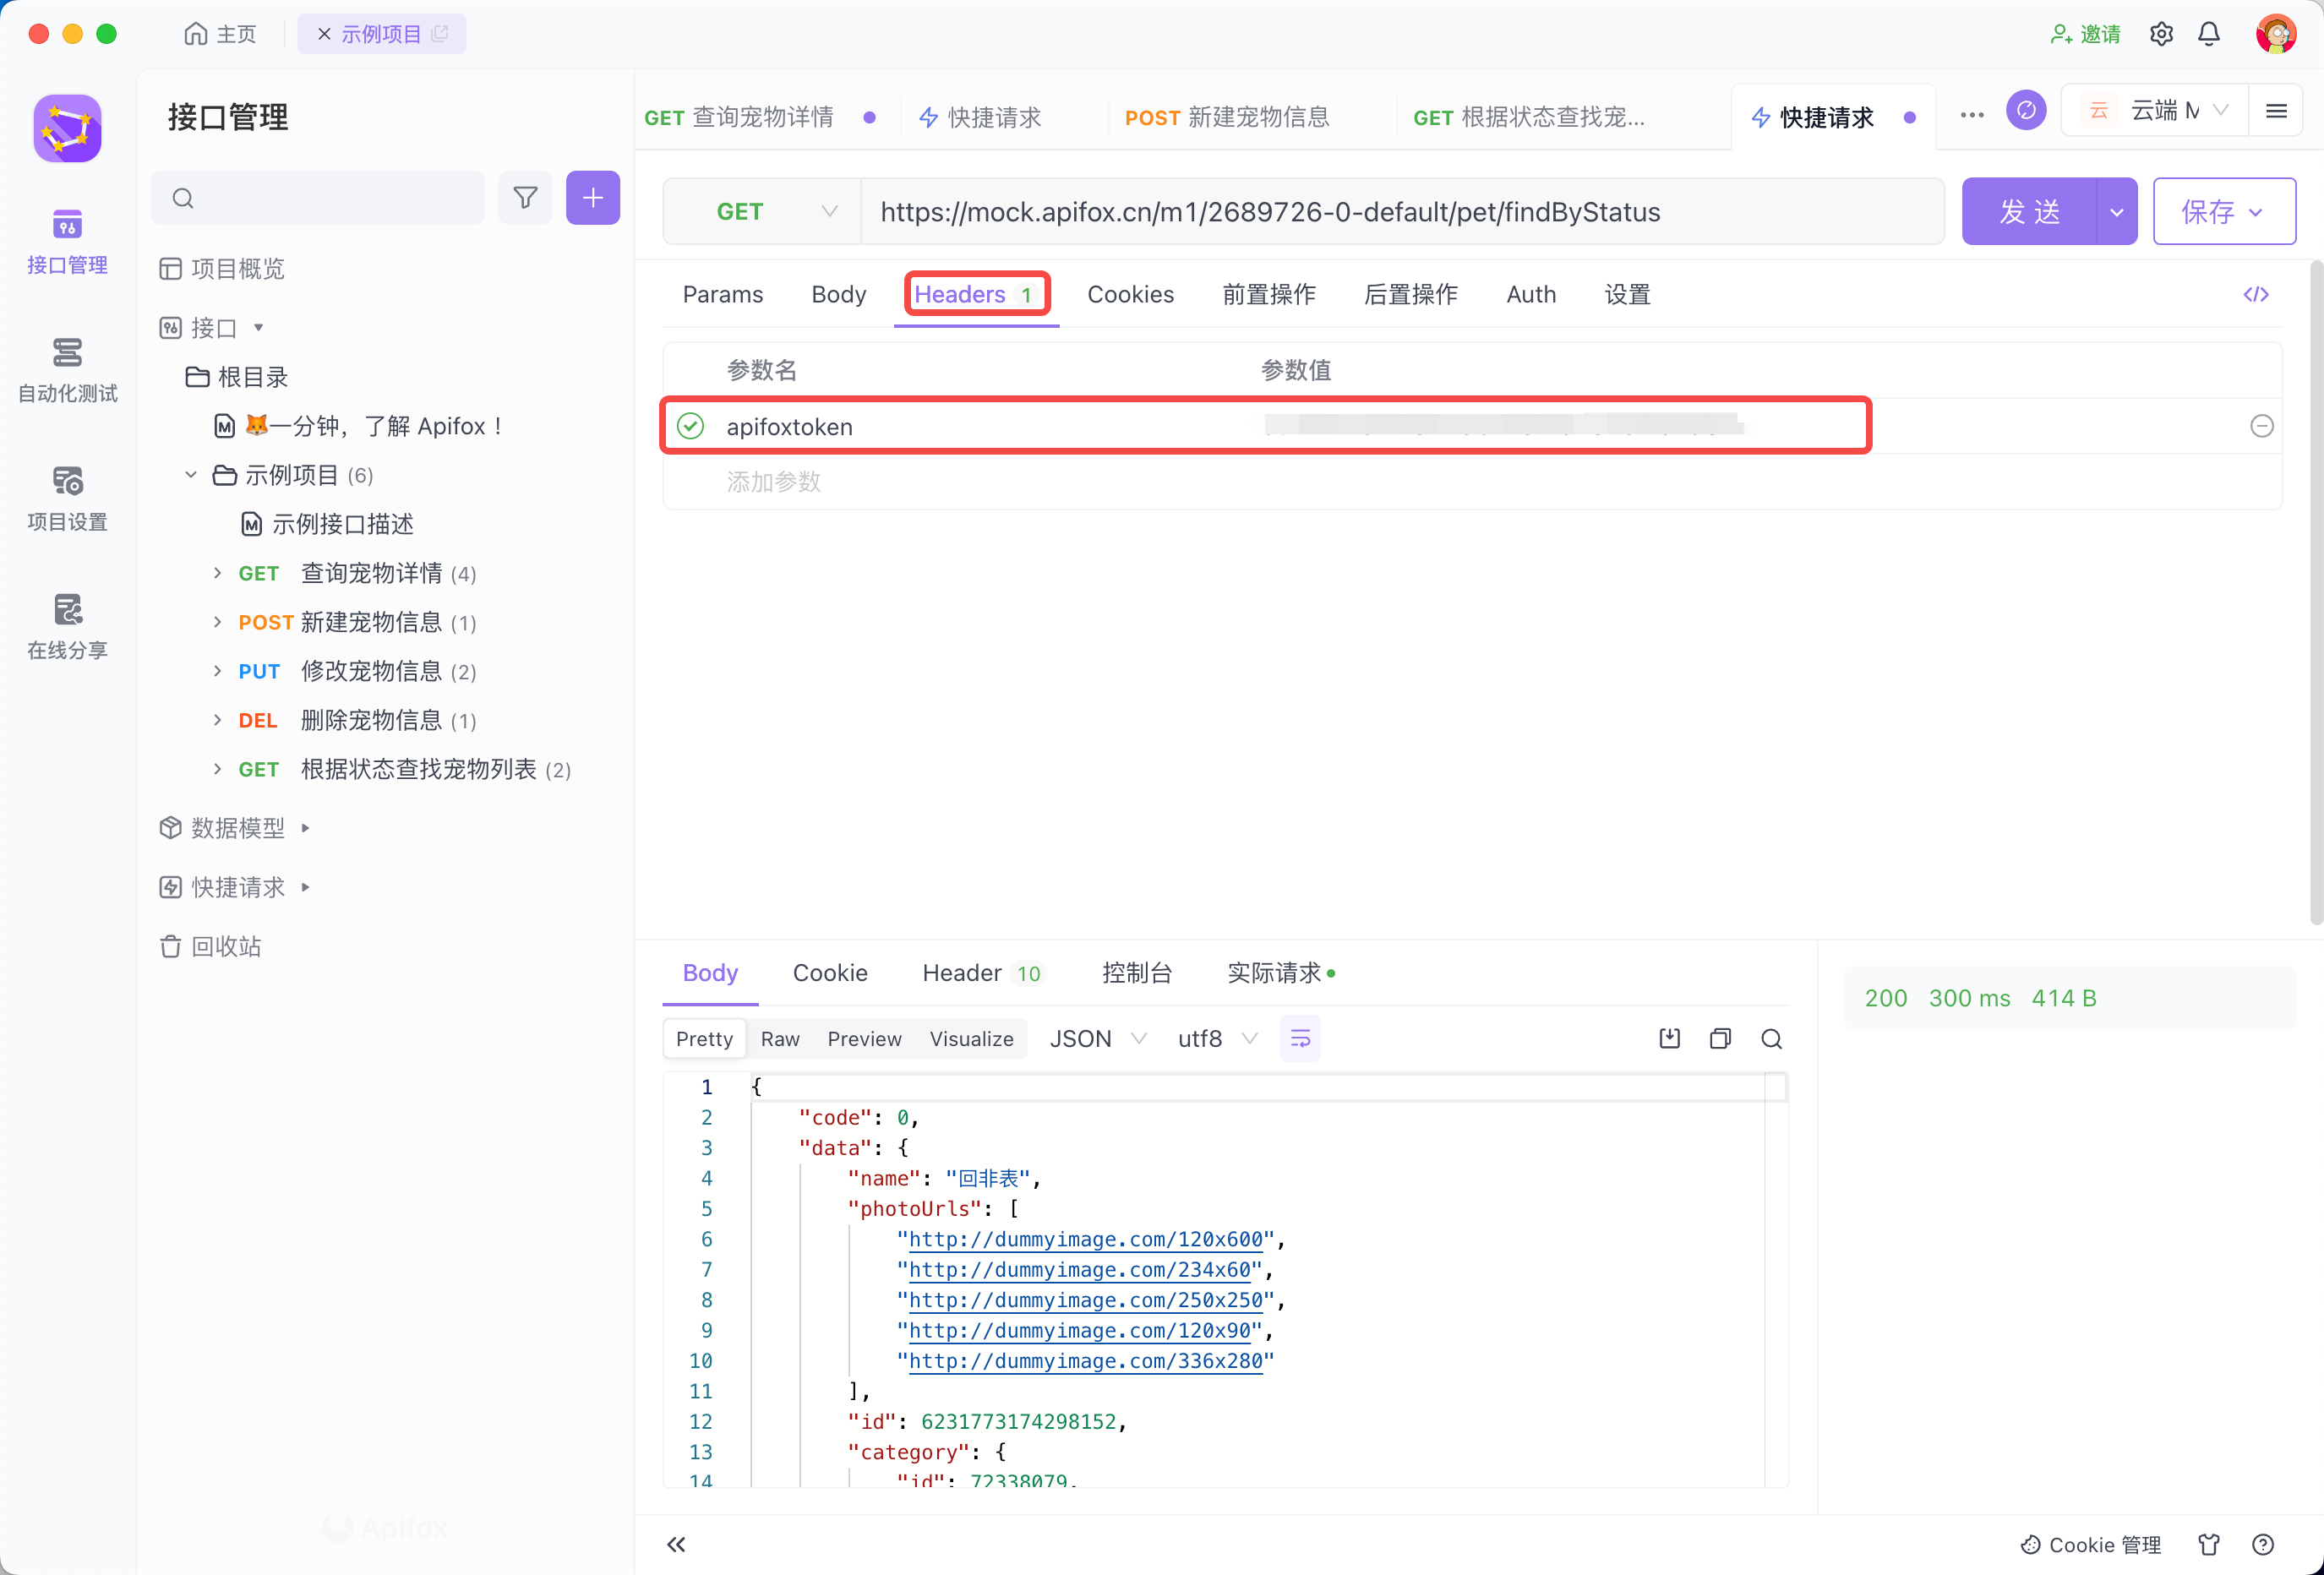Viewport: 2324px width, 1575px height.
Task: Click the purple plus add button
Action: (x=592, y=198)
